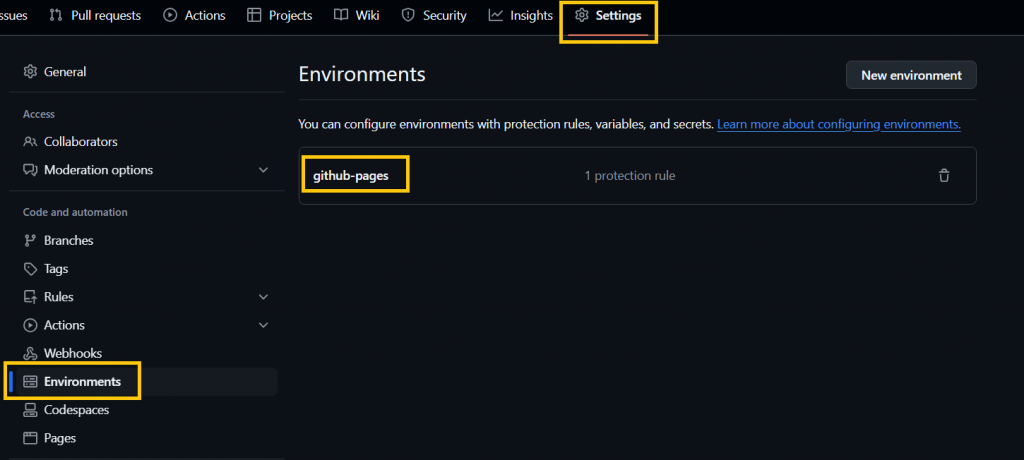The image size is (1024, 460).
Task: Click the pull request icon in top bar
Action: [x=56, y=16]
